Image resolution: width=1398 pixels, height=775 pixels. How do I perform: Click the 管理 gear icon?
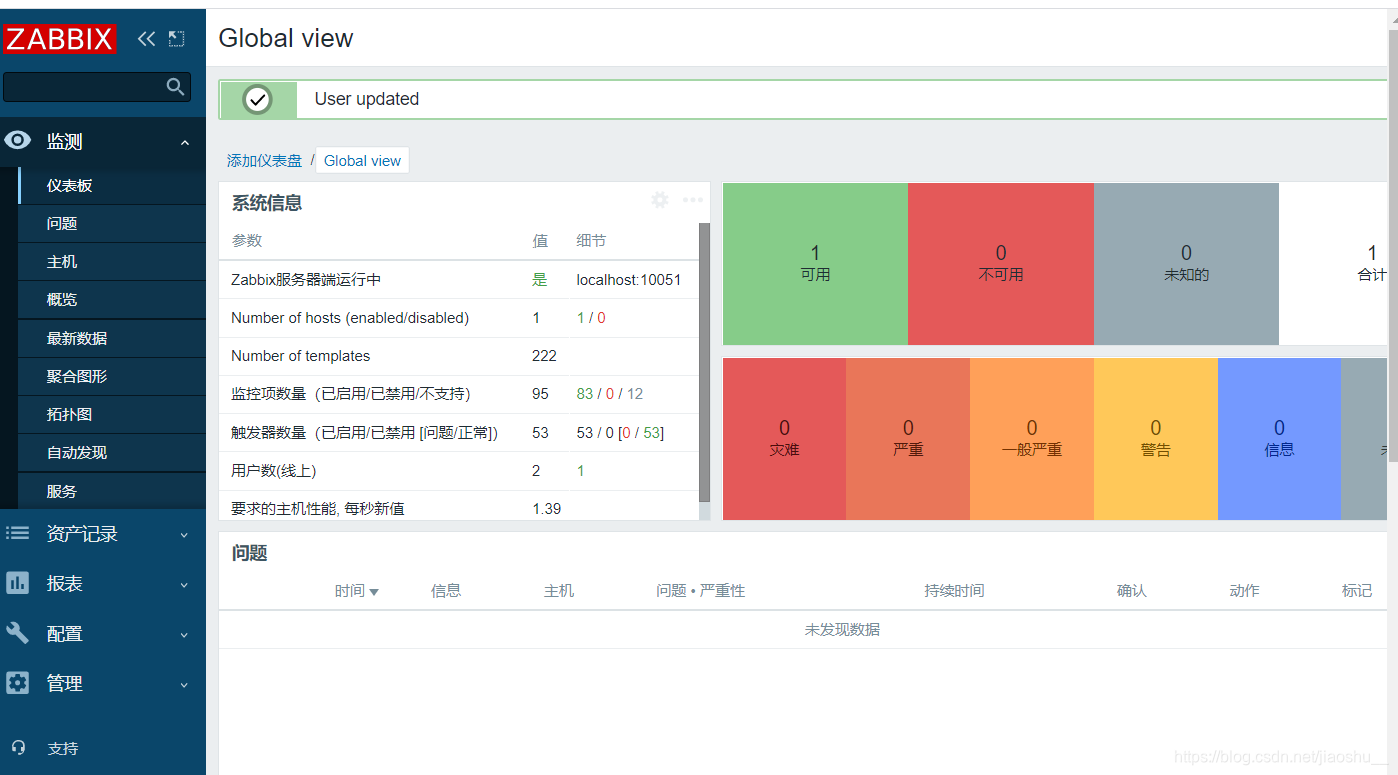point(18,683)
